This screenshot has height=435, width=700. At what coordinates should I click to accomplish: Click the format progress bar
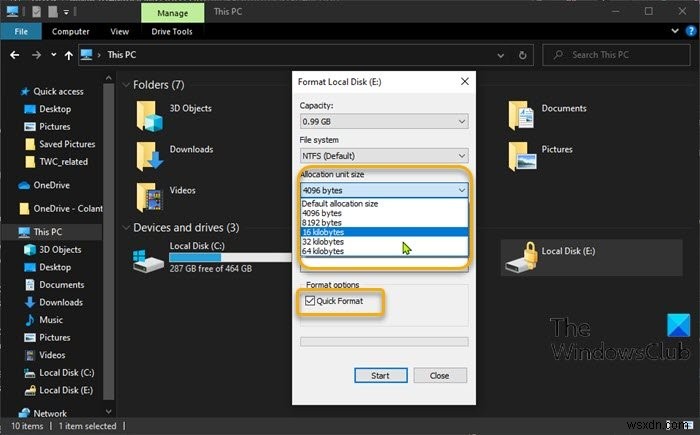384,342
